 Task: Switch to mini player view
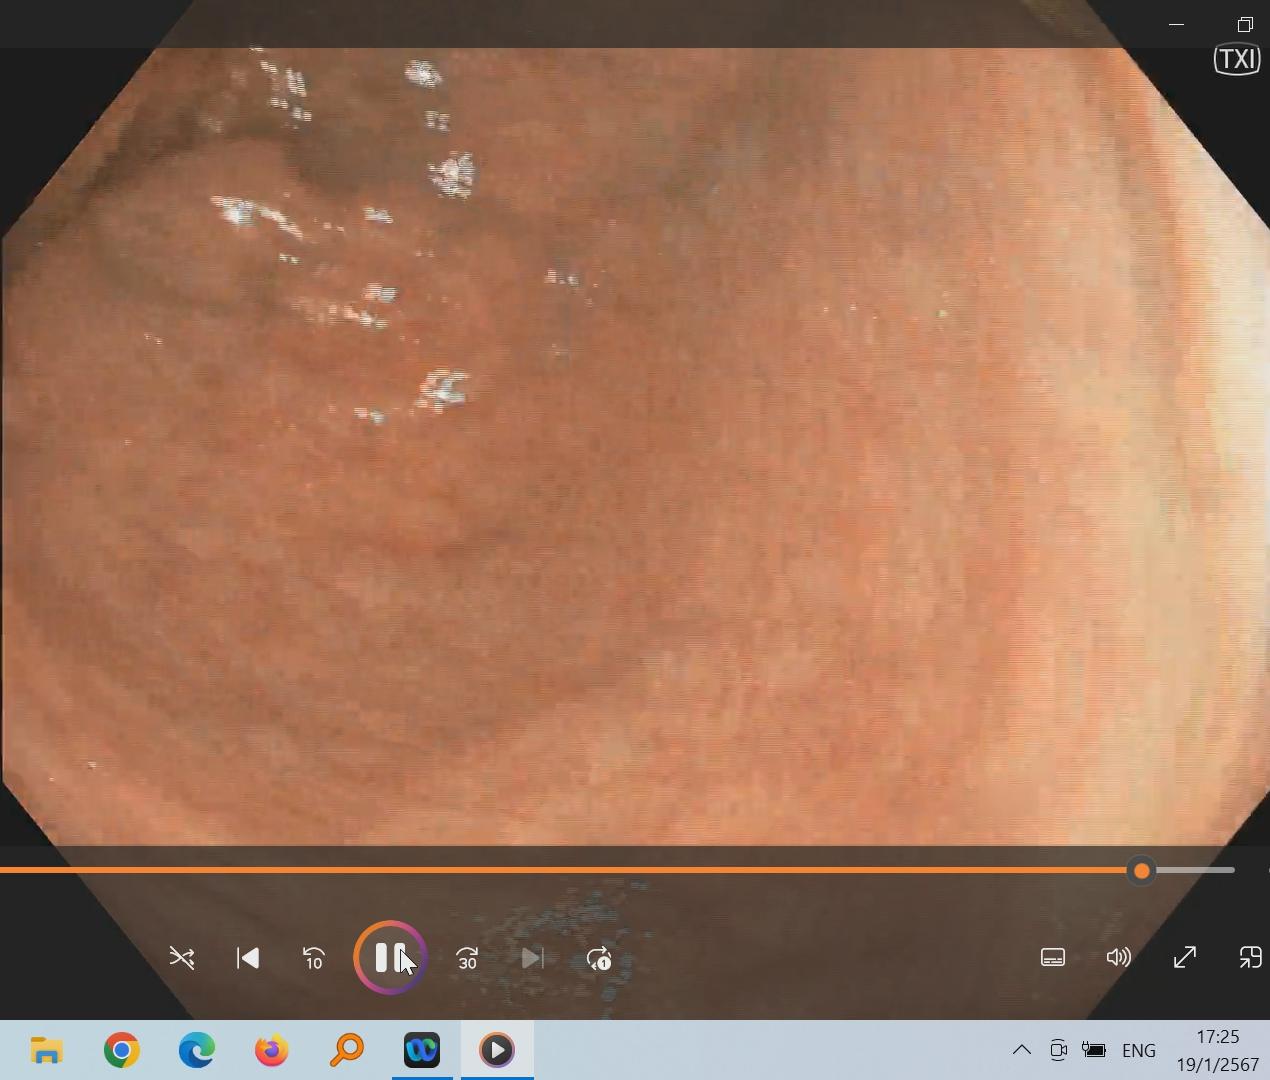click(x=1250, y=957)
